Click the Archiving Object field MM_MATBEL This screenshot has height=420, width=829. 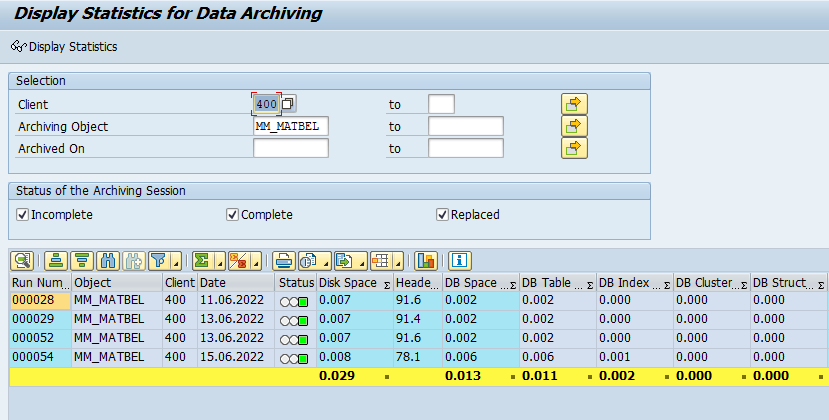[291, 126]
